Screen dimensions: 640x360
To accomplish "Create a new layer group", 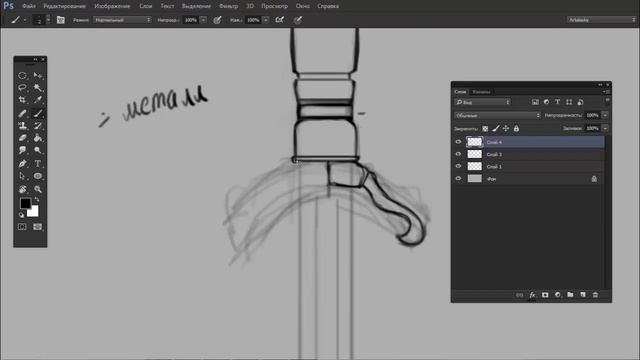I will tap(570, 295).
